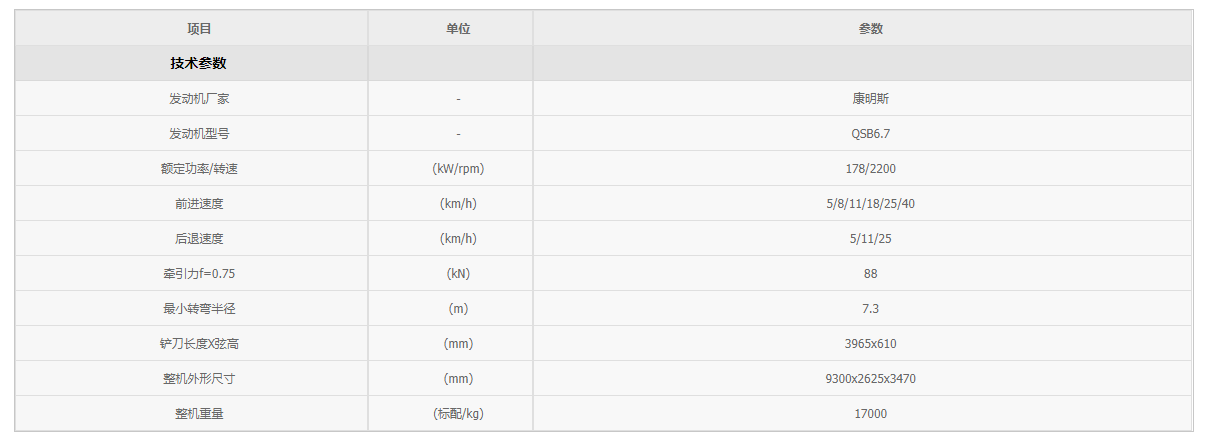The width and height of the screenshot is (1212, 446).
Task: Click the 后退速度 row label
Action: 199,239
